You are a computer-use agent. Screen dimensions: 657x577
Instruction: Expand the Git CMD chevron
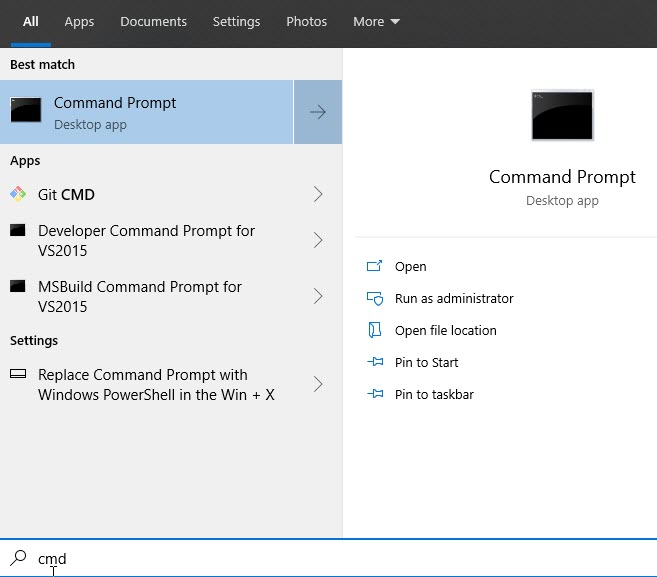[318, 194]
